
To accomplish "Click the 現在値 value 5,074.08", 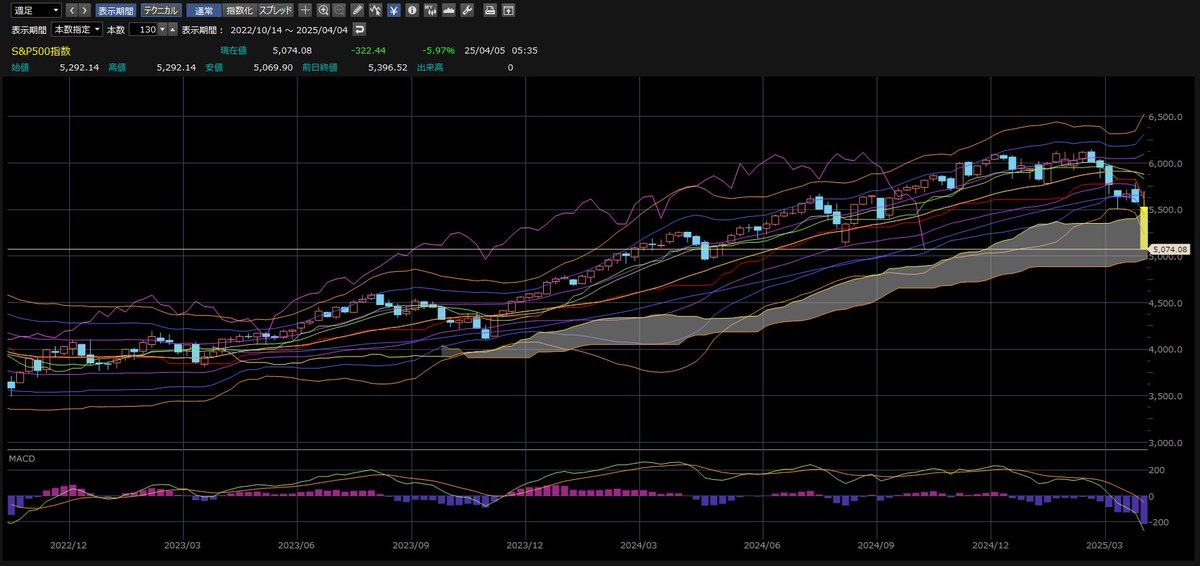I will (291, 51).
